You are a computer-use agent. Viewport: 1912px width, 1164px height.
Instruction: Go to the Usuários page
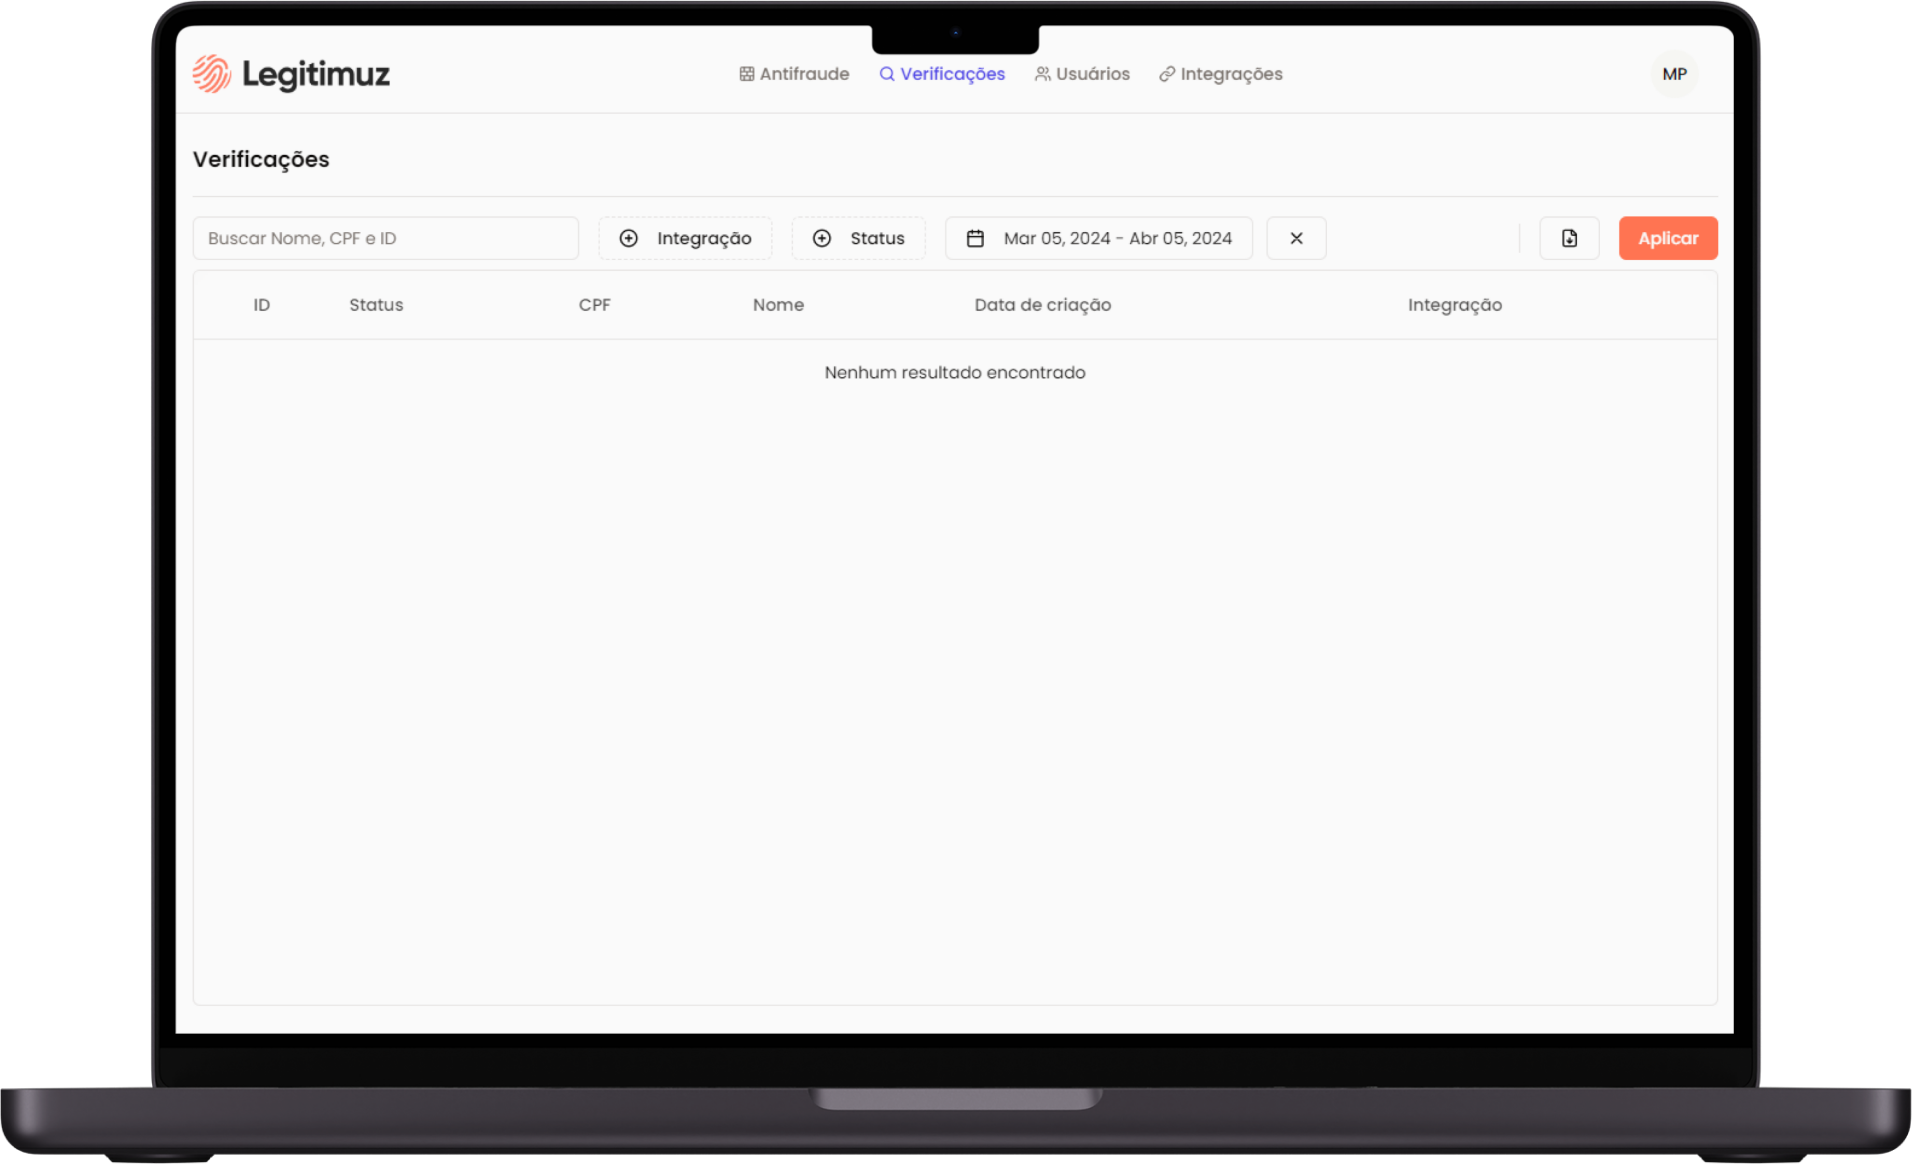(1082, 74)
